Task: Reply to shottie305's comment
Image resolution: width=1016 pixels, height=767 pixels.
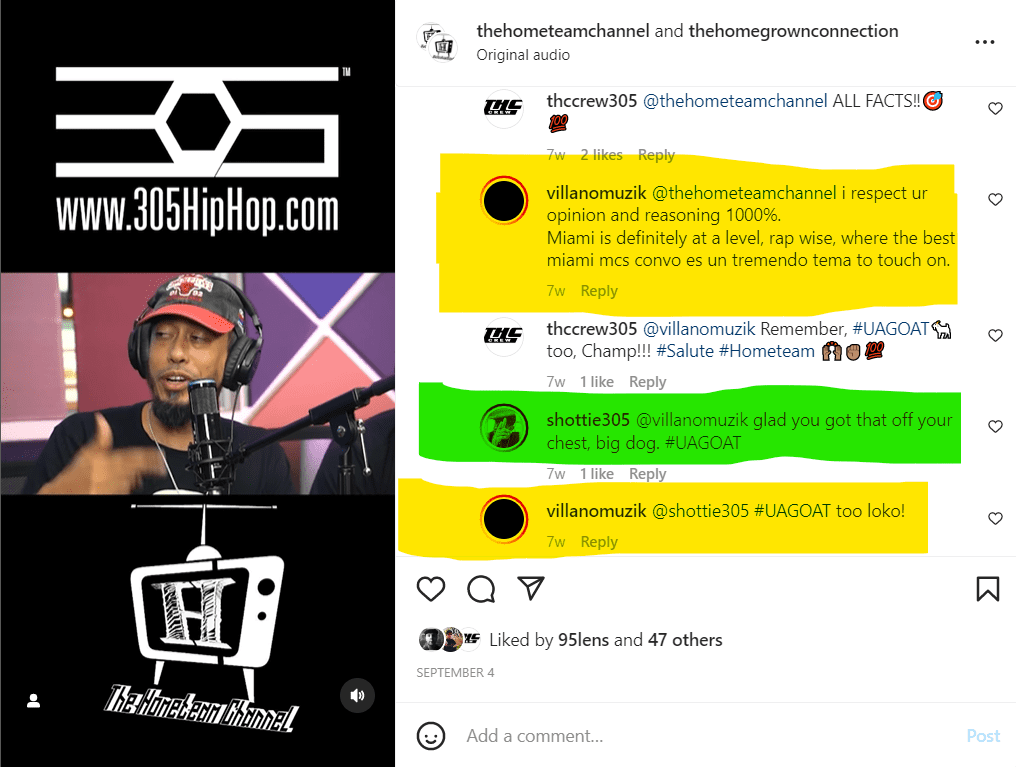Action: point(647,474)
